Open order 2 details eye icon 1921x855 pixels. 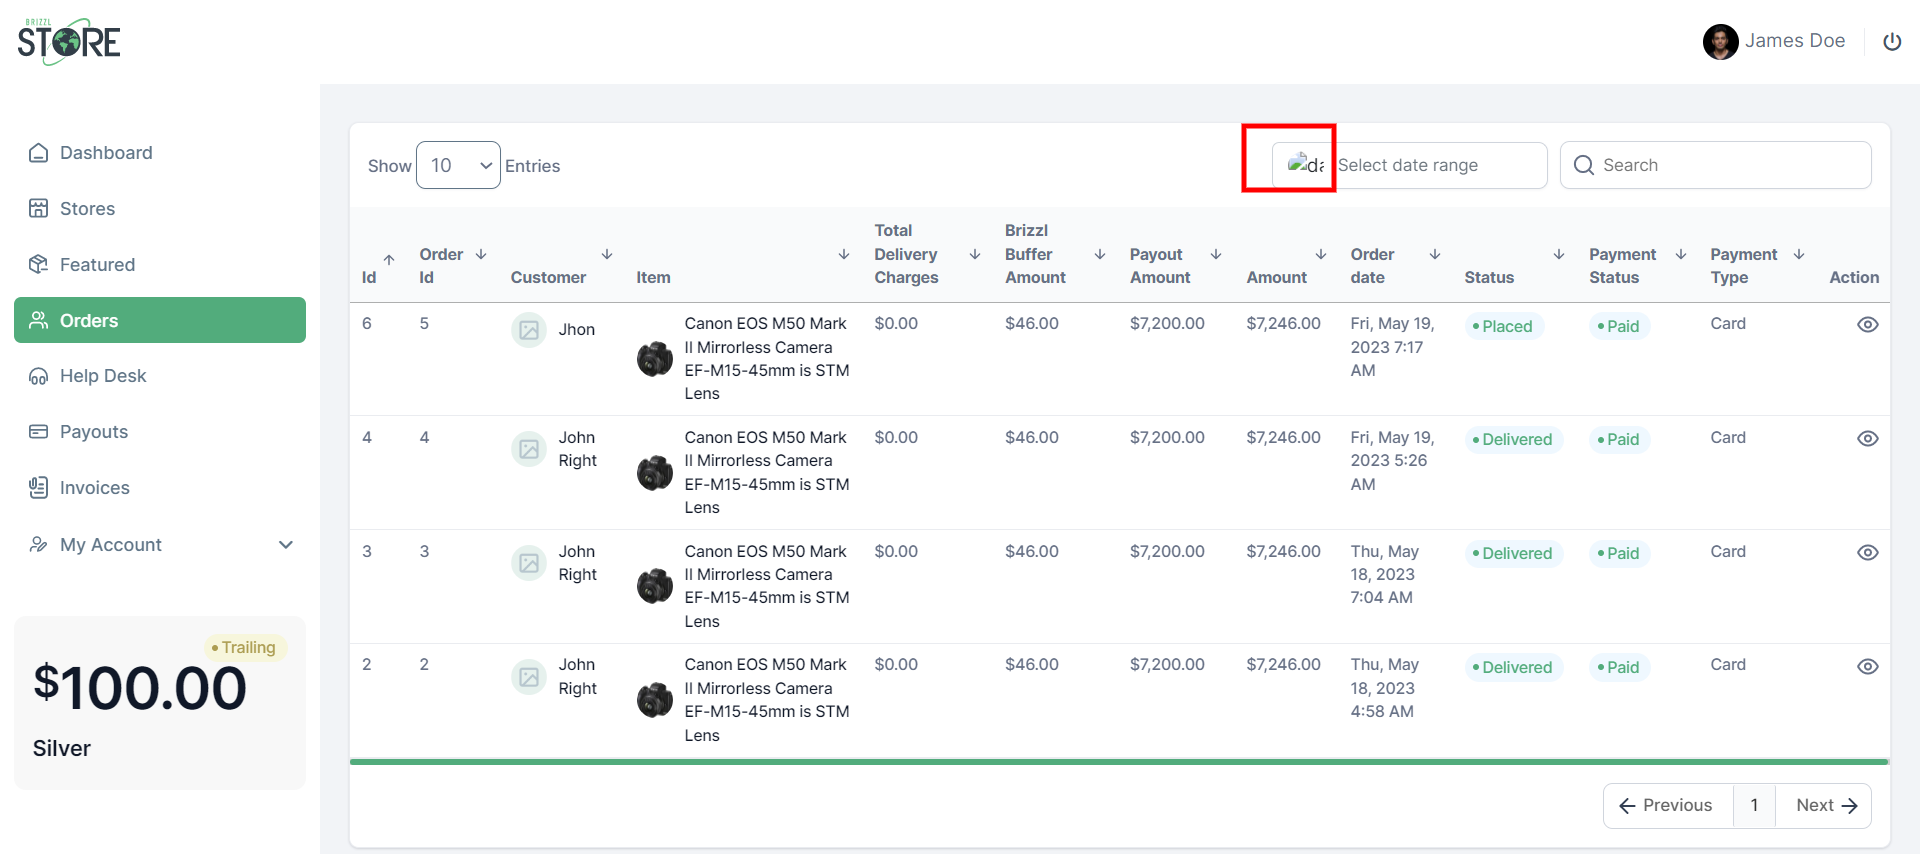(x=1867, y=667)
